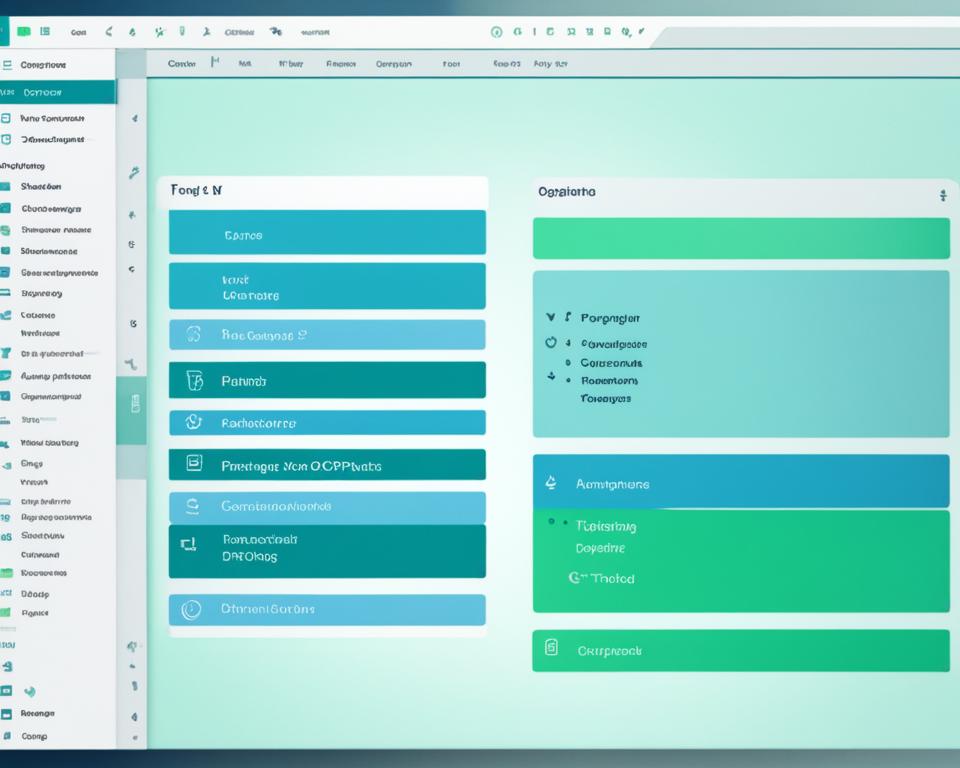Open the Corder tab

182,63
